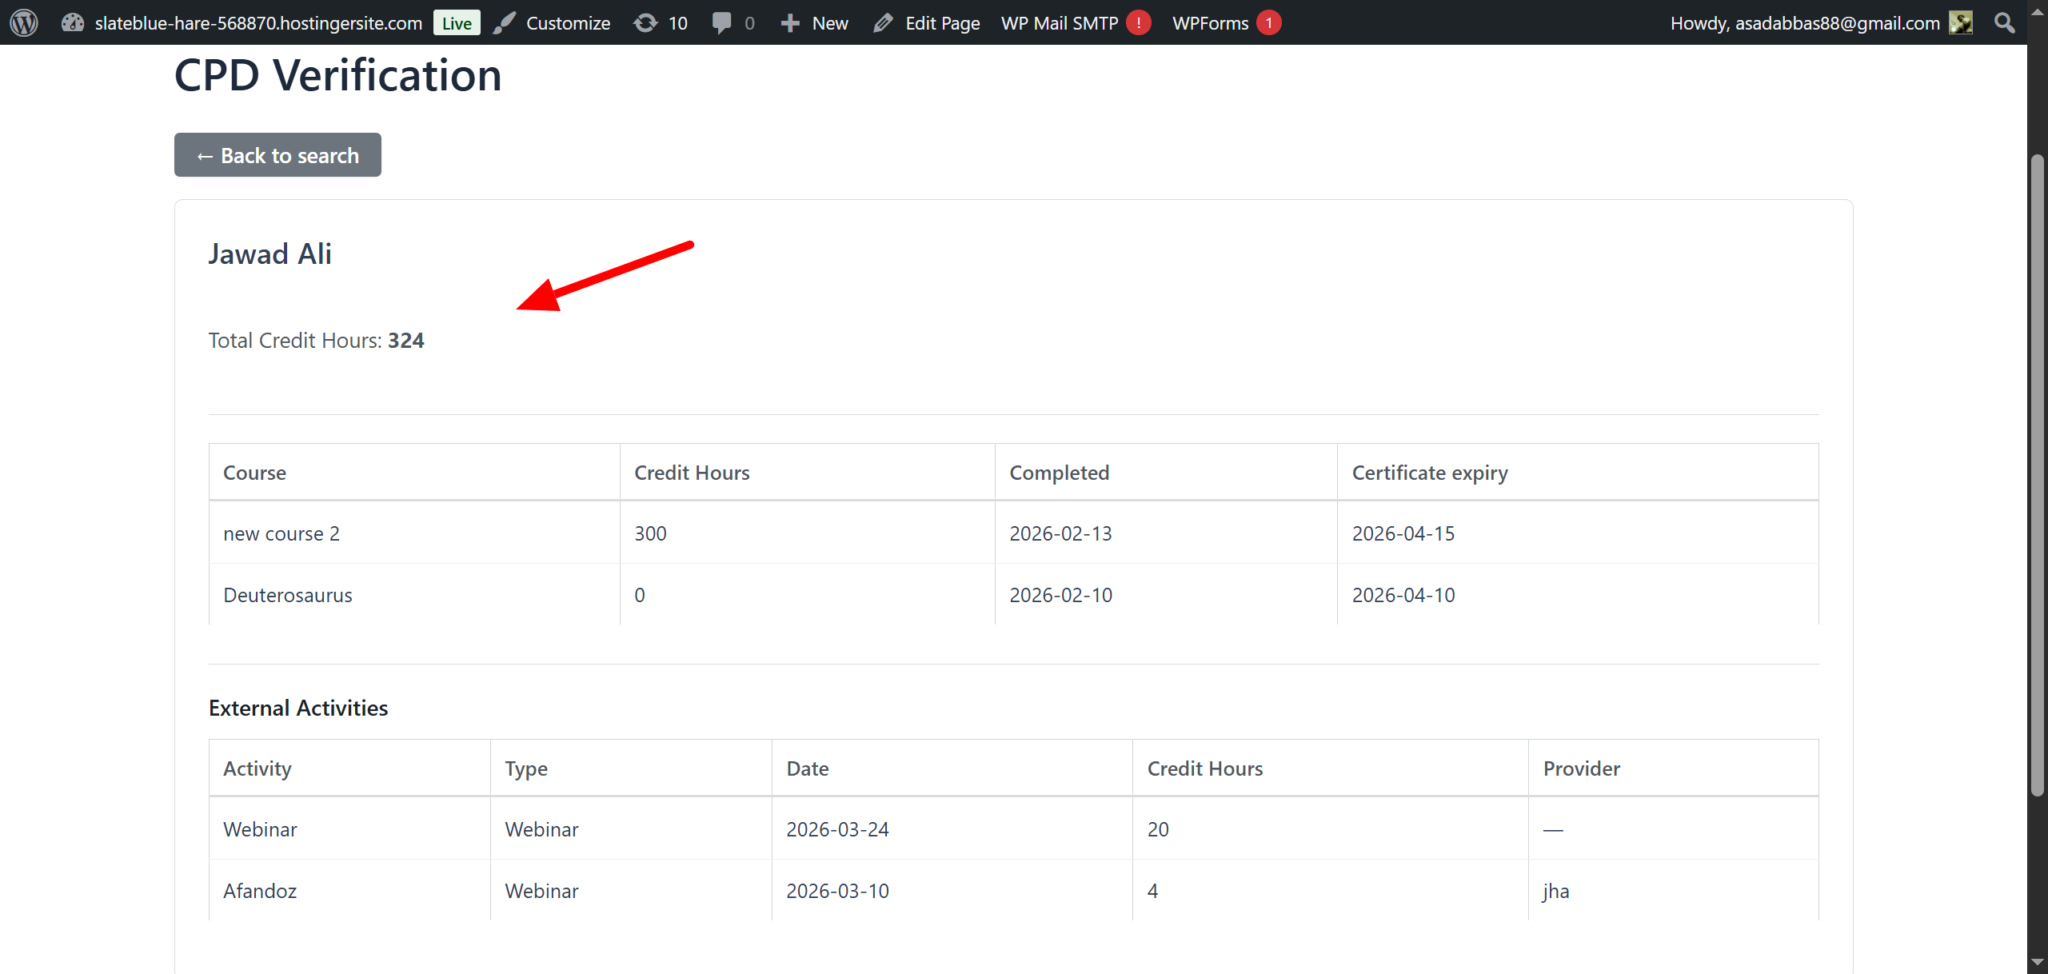Click the Customize paintbrush icon
Image resolution: width=2048 pixels, height=974 pixels.
pyautogui.click(x=506, y=22)
